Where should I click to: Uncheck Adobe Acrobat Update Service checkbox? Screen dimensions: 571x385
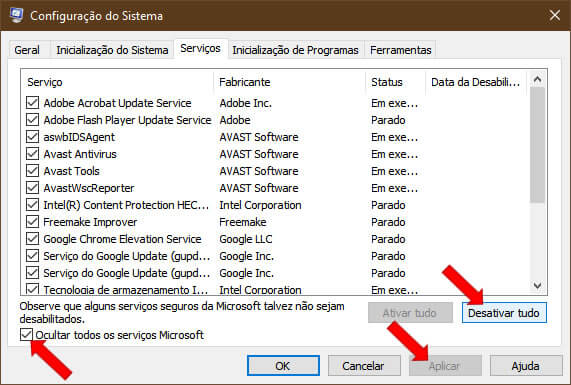32,103
